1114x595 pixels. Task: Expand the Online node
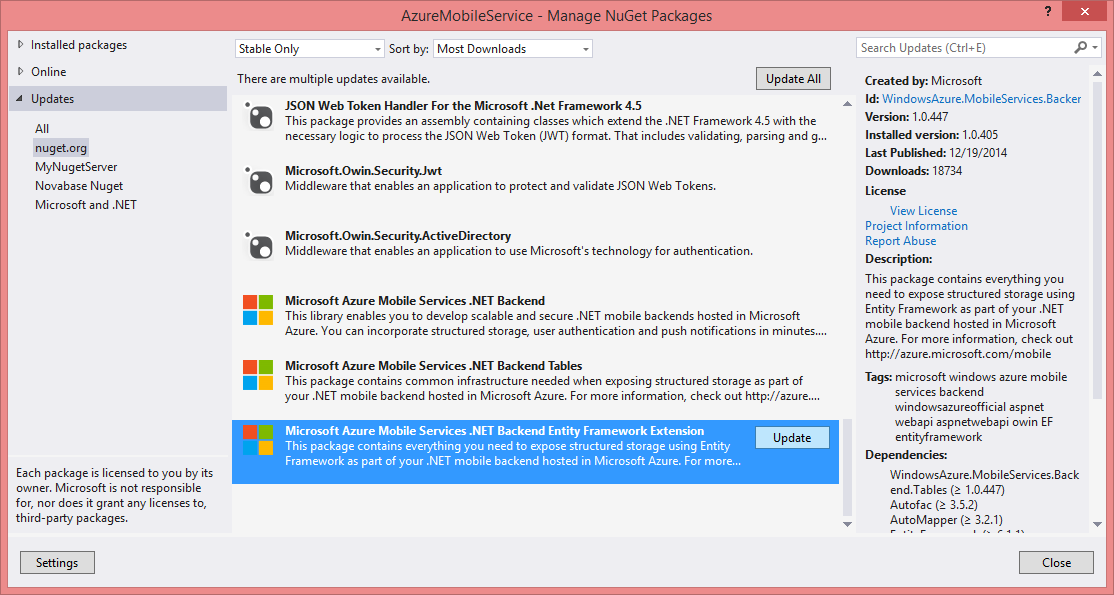pyautogui.click(x=19, y=72)
